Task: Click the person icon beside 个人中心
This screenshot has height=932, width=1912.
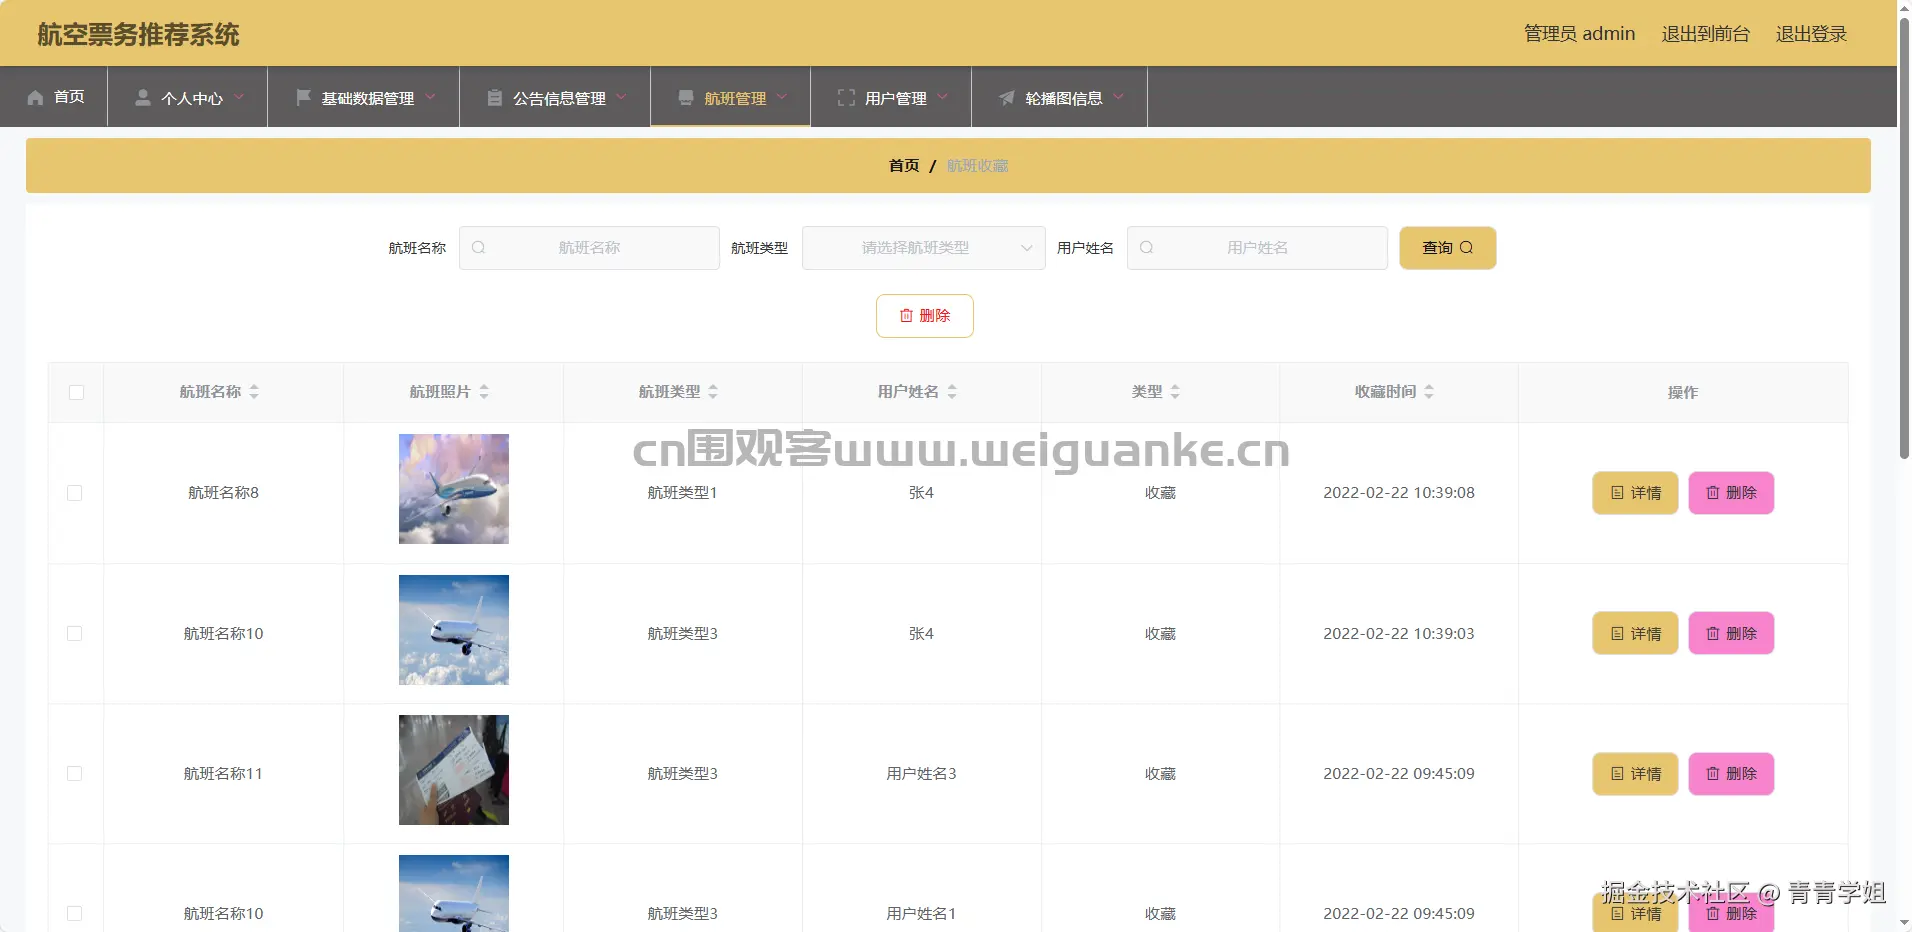Action: click(x=143, y=97)
